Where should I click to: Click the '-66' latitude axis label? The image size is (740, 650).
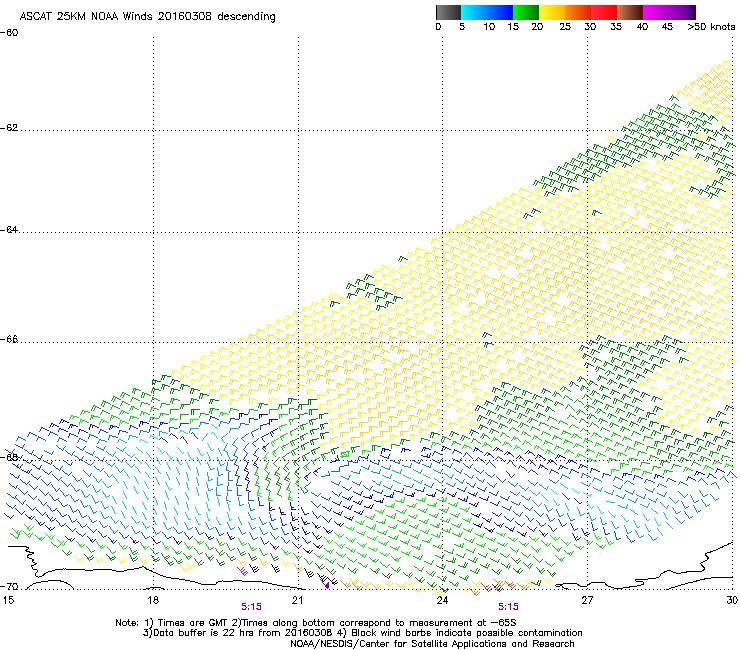[x=9, y=339]
